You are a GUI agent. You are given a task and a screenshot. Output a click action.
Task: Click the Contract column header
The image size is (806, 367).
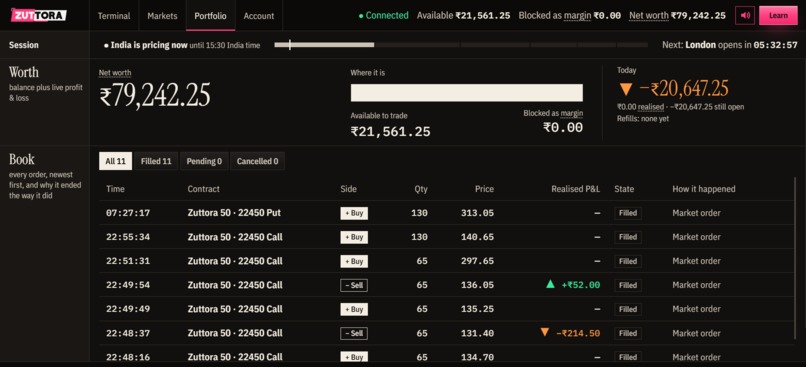click(x=204, y=189)
